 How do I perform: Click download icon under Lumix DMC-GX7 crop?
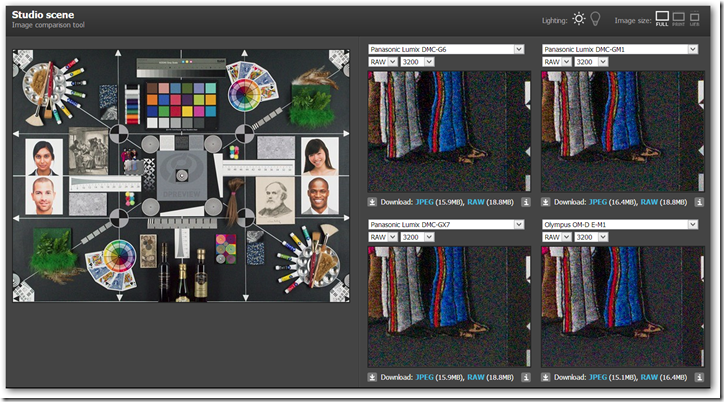[372, 377]
